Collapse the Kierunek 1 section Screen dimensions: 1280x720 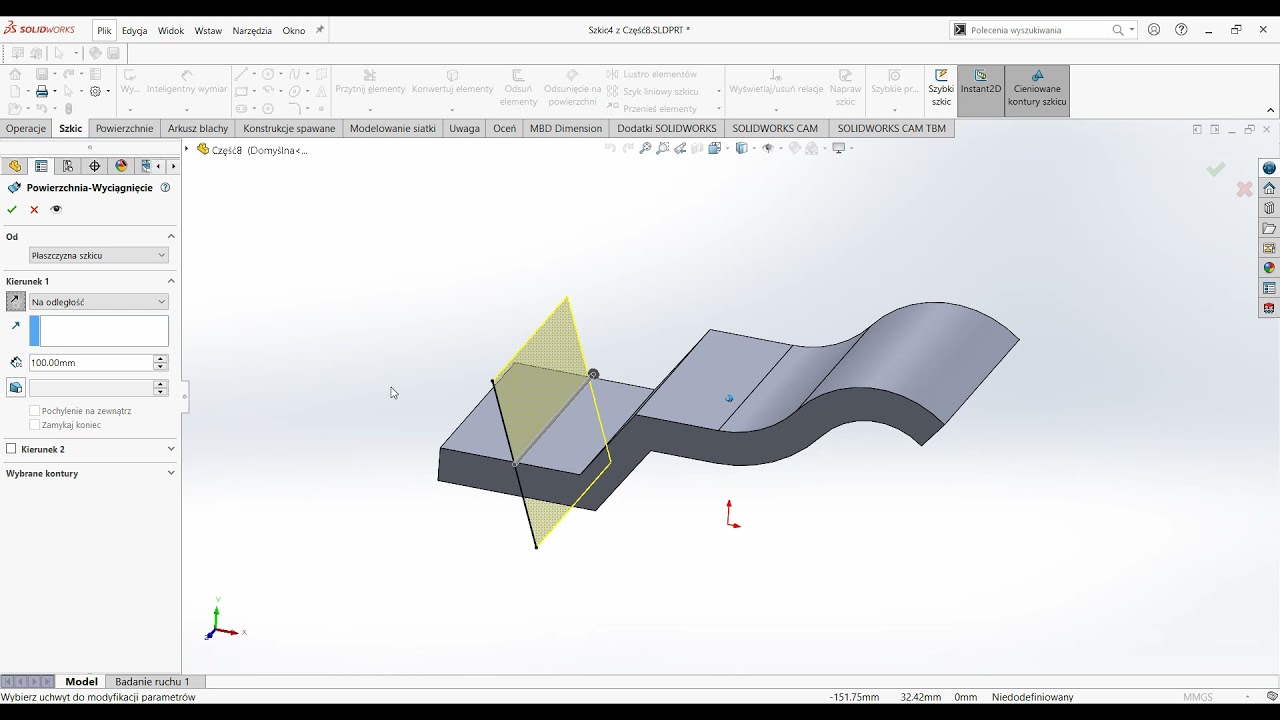[x=171, y=281]
